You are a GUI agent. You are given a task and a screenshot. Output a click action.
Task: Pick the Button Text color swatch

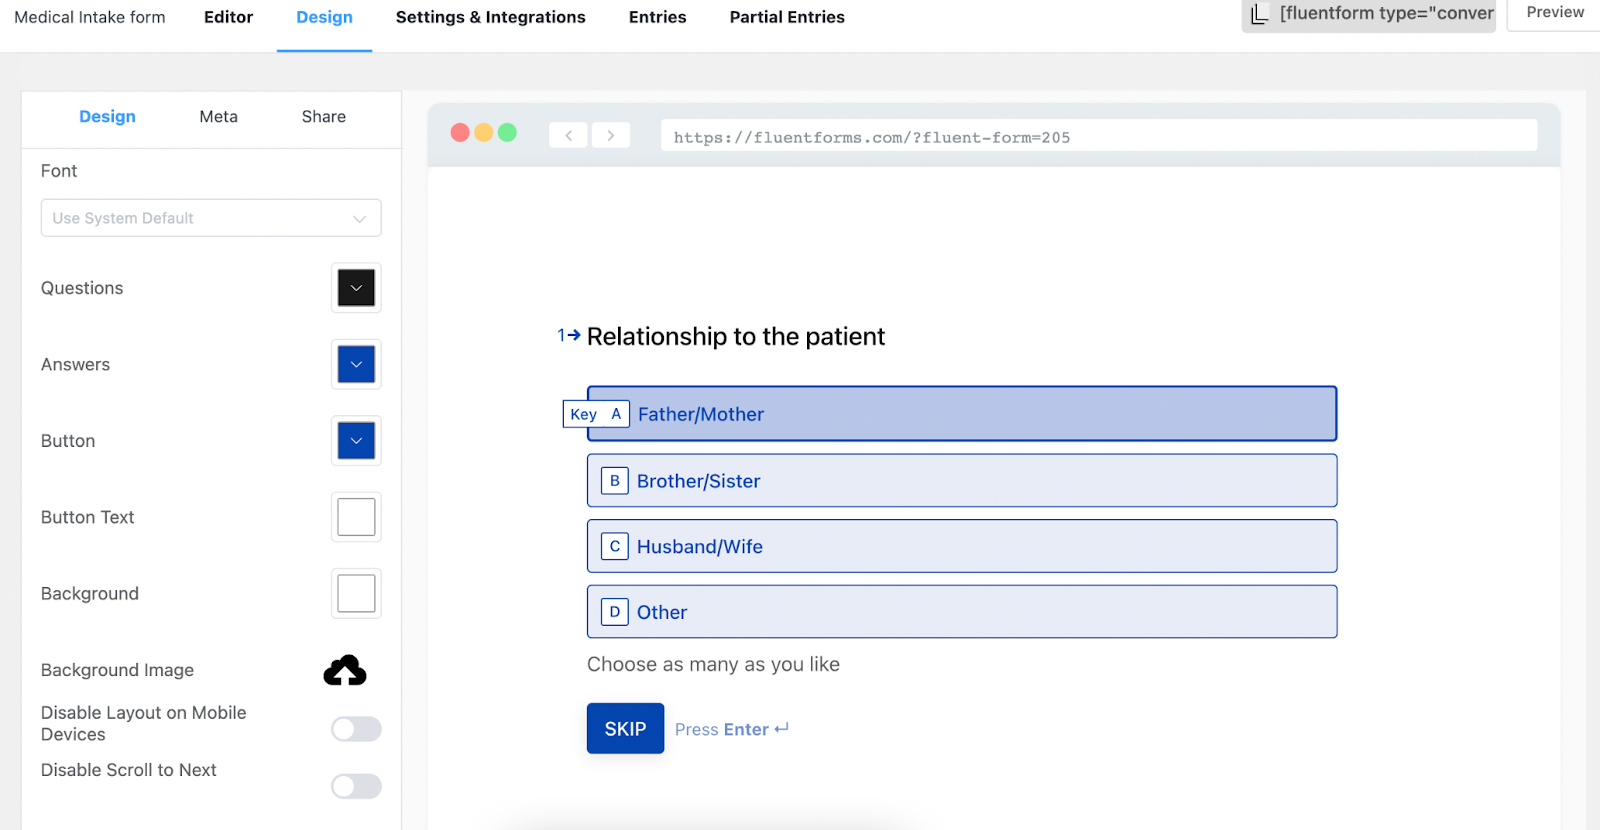(x=356, y=517)
